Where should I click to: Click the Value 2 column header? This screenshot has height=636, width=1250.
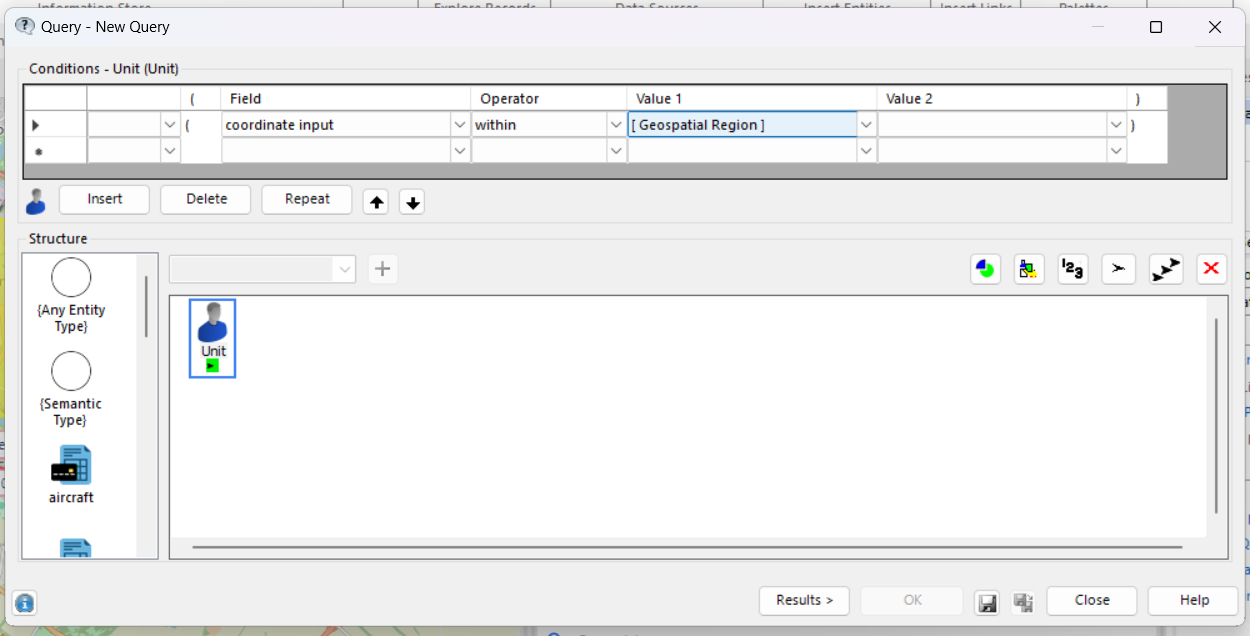(1002, 99)
